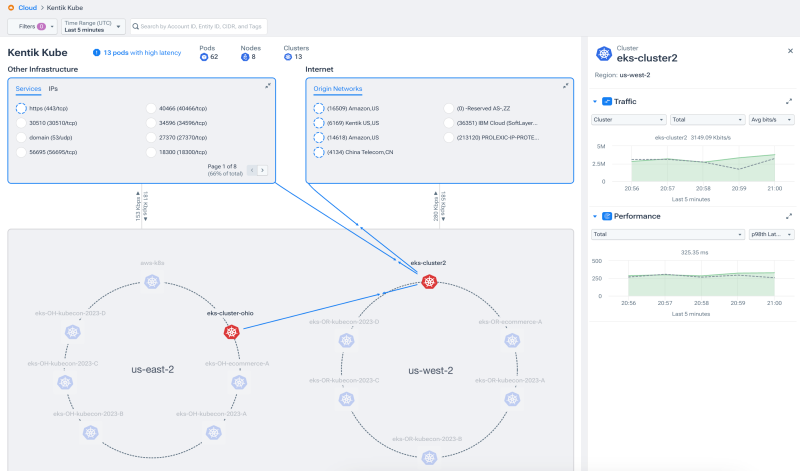Open the Filters dropdown
800x471 pixels.
click(32, 27)
